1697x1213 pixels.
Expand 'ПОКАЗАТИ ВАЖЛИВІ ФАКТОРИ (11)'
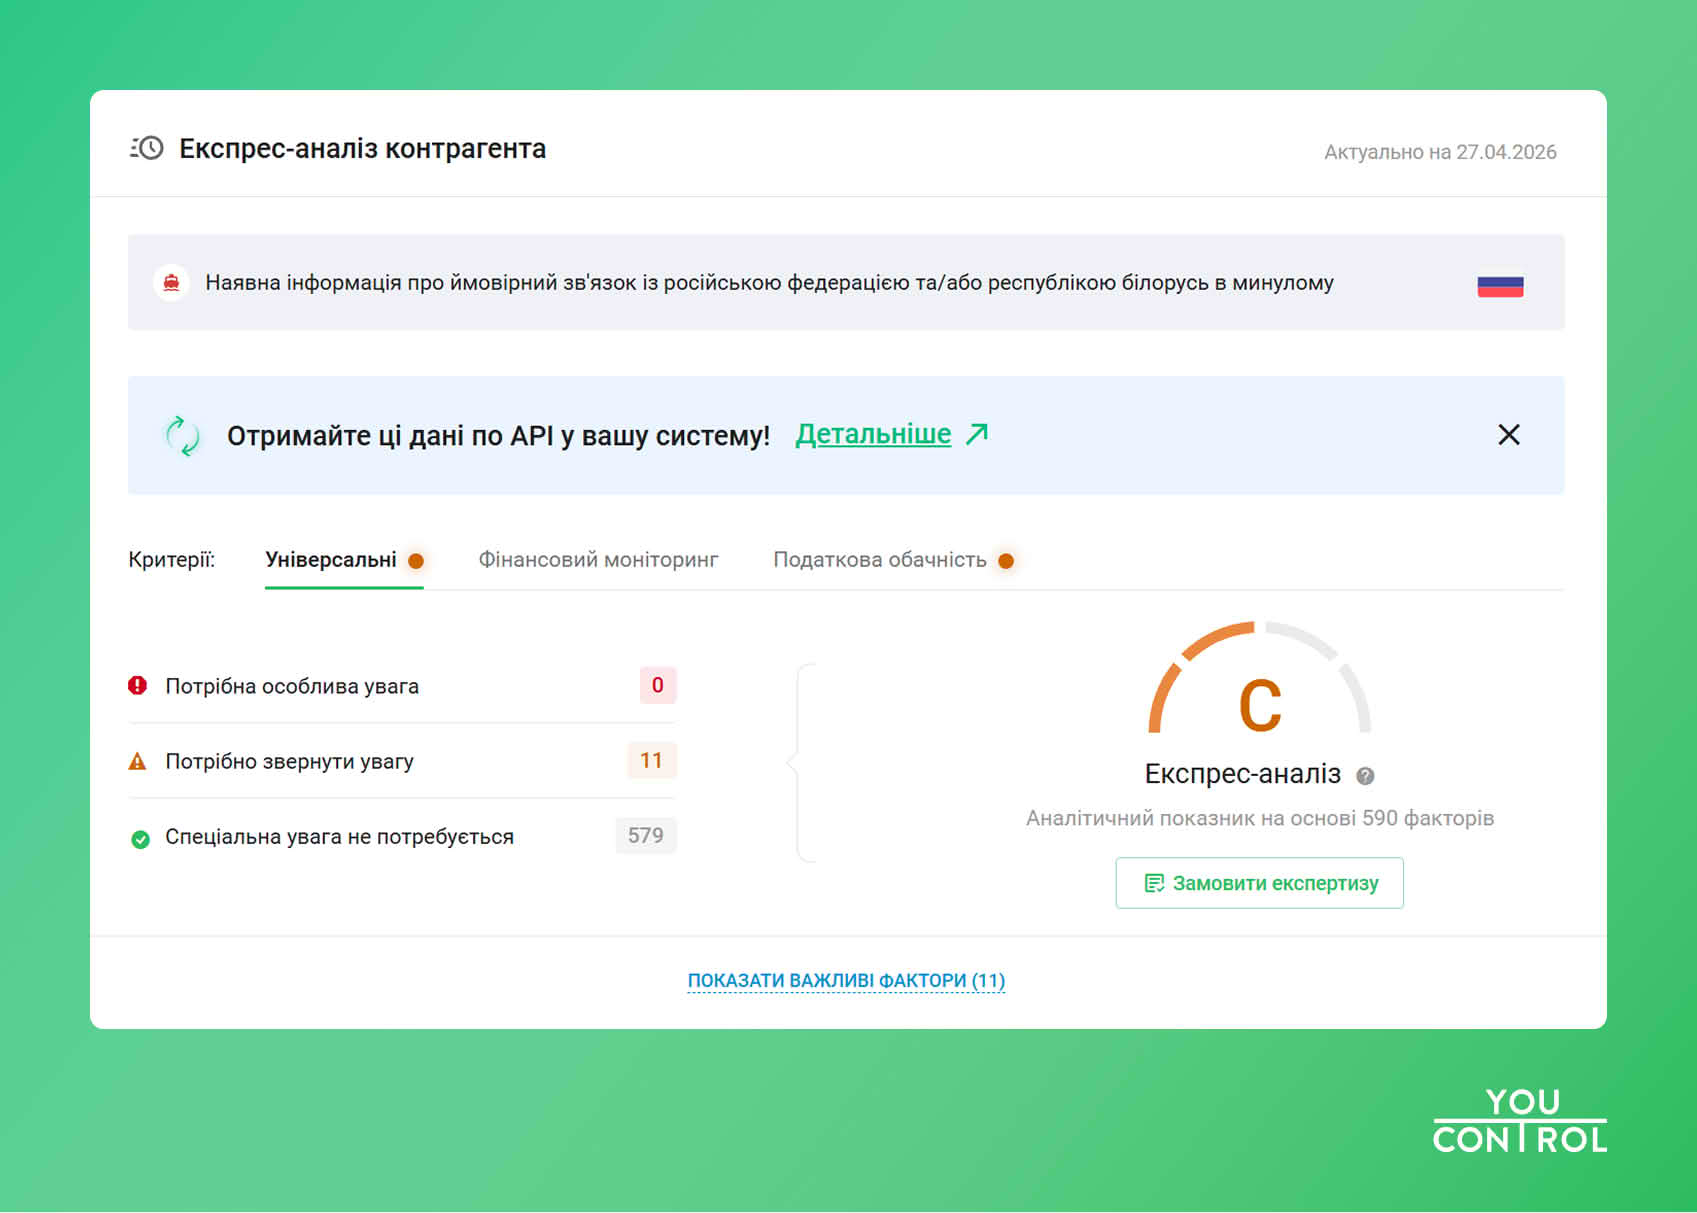pos(846,981)
